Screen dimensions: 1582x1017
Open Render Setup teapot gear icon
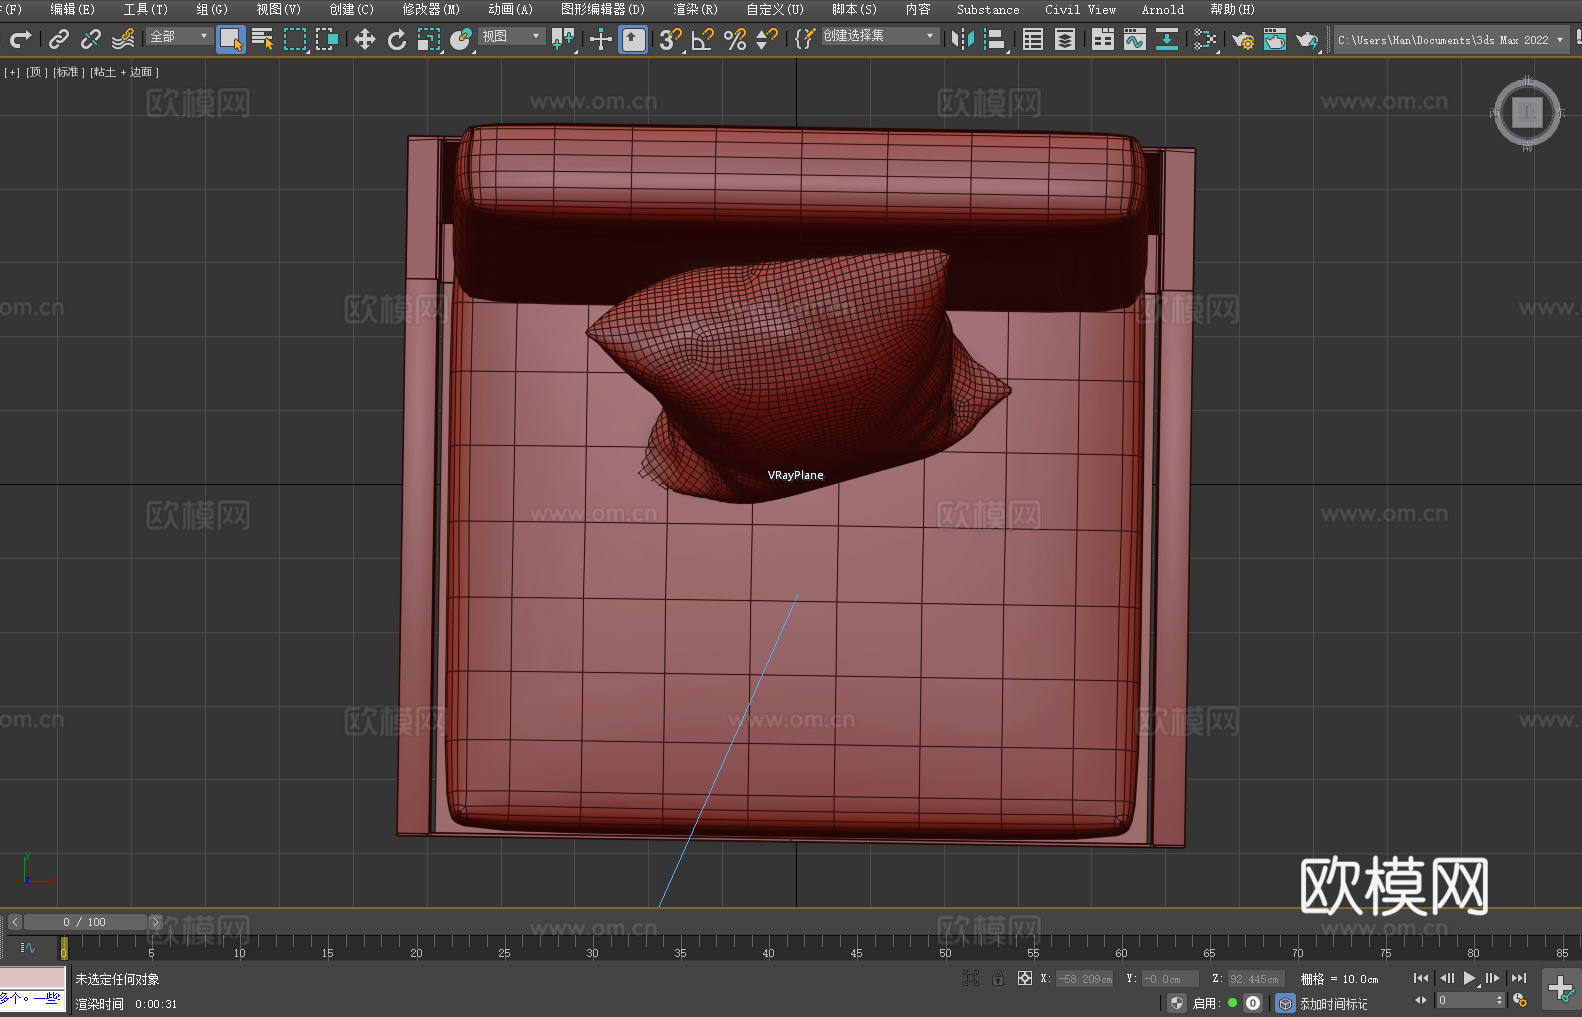[1243, 39]
